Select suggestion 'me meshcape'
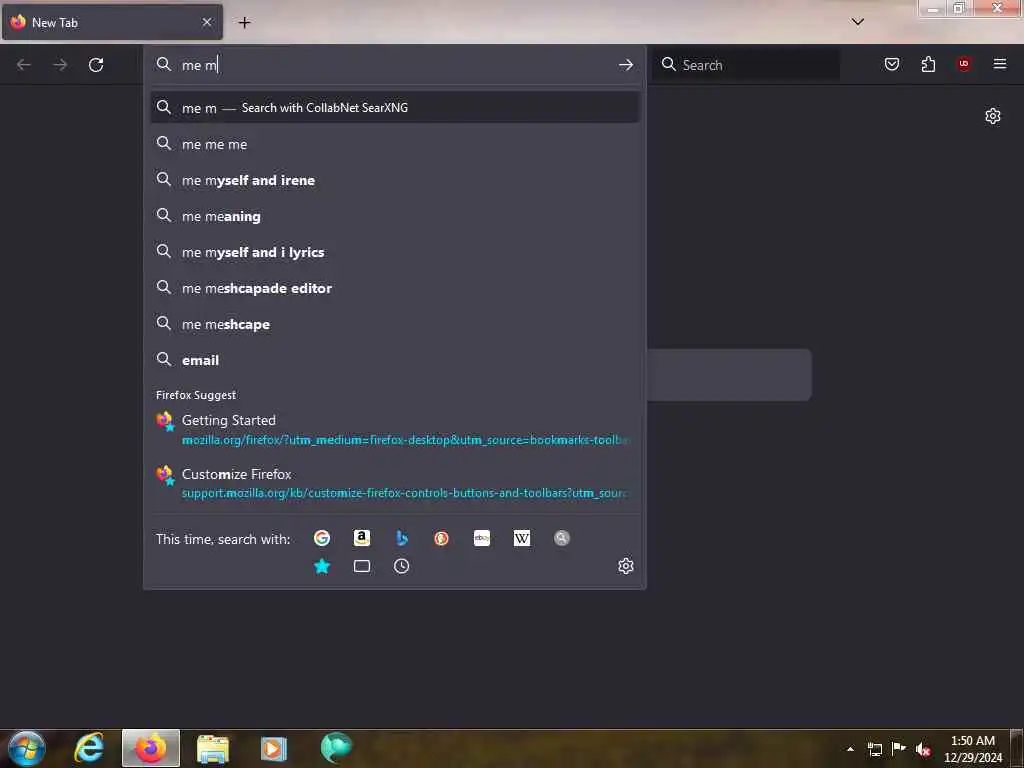Viewport: 1024px width, 768px height. 394,324
